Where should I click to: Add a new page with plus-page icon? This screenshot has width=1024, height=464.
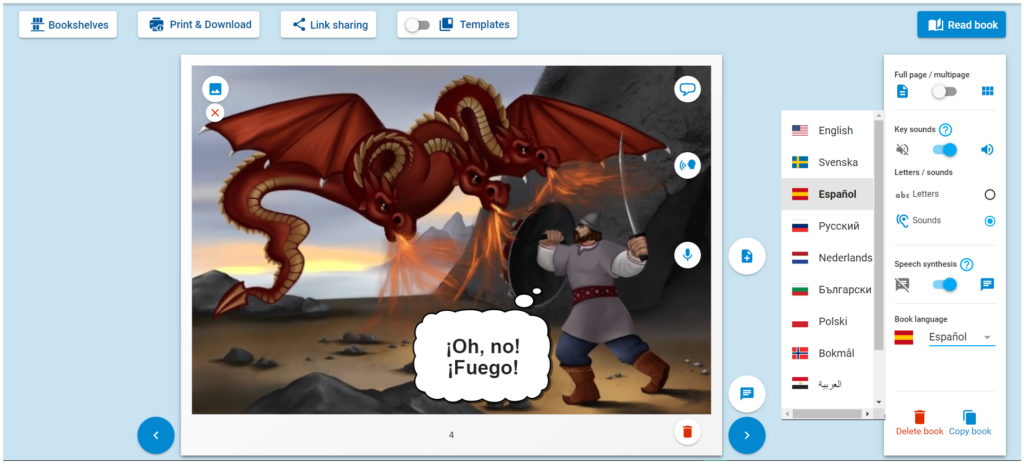tap(746, 256)
